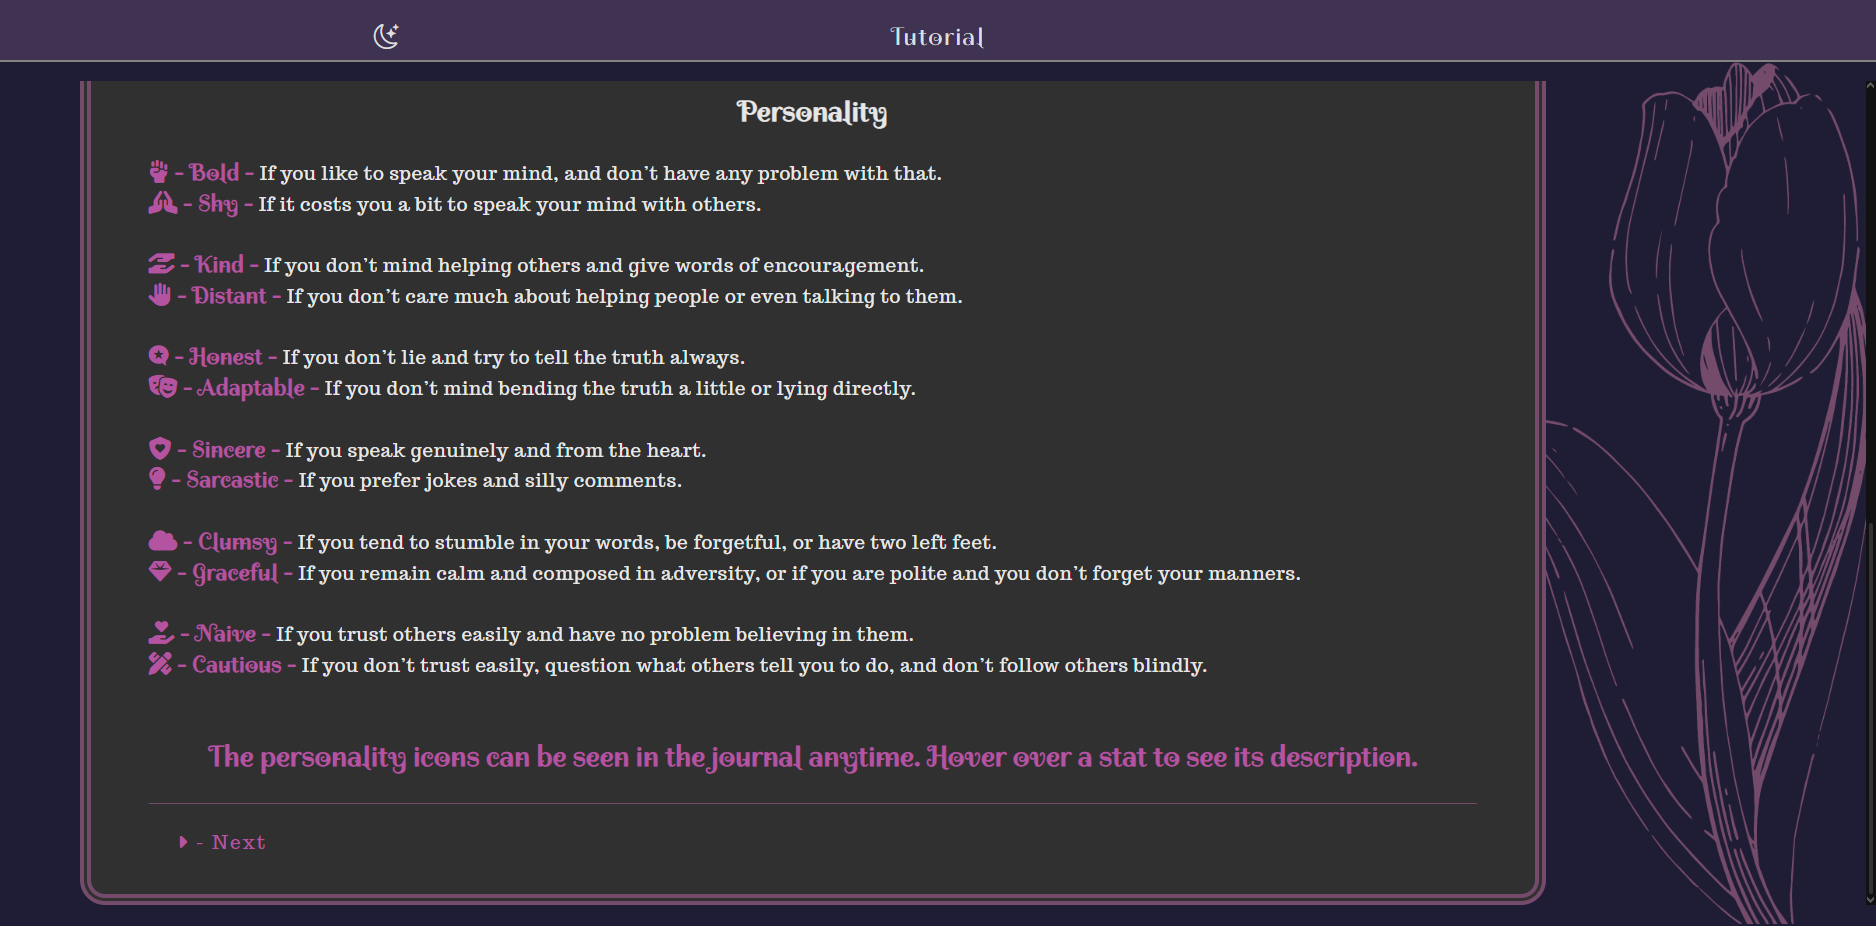This screenshot has width=1876, height=926.
Task: Toggle the night mode moon icon
Action: (386, 36)
